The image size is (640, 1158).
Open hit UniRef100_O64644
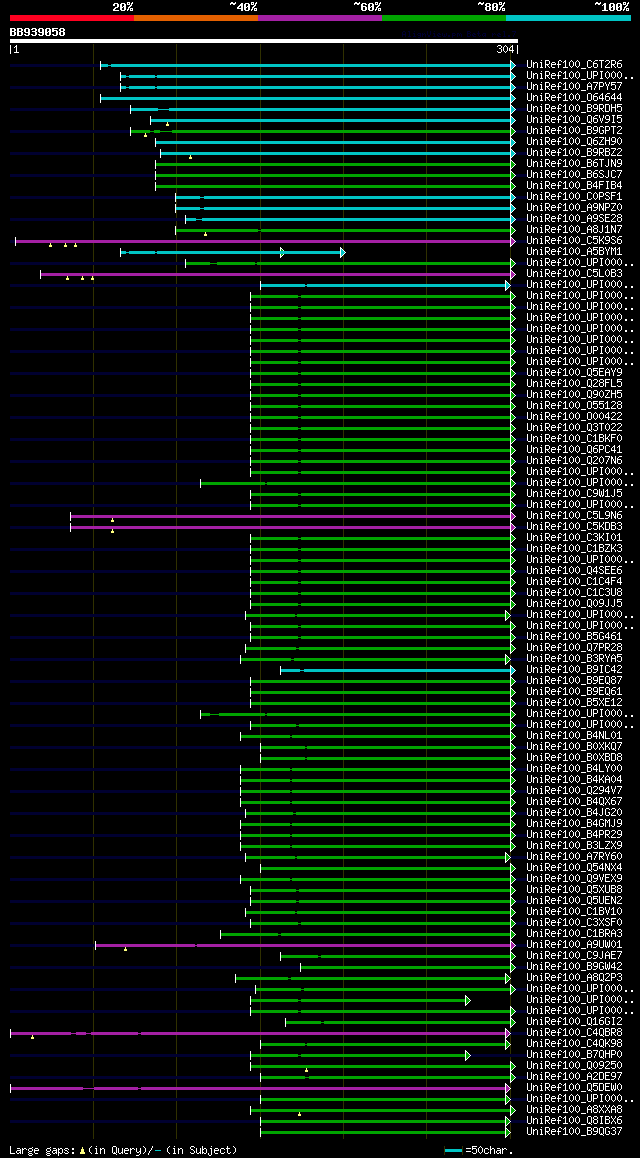(574, 98)
